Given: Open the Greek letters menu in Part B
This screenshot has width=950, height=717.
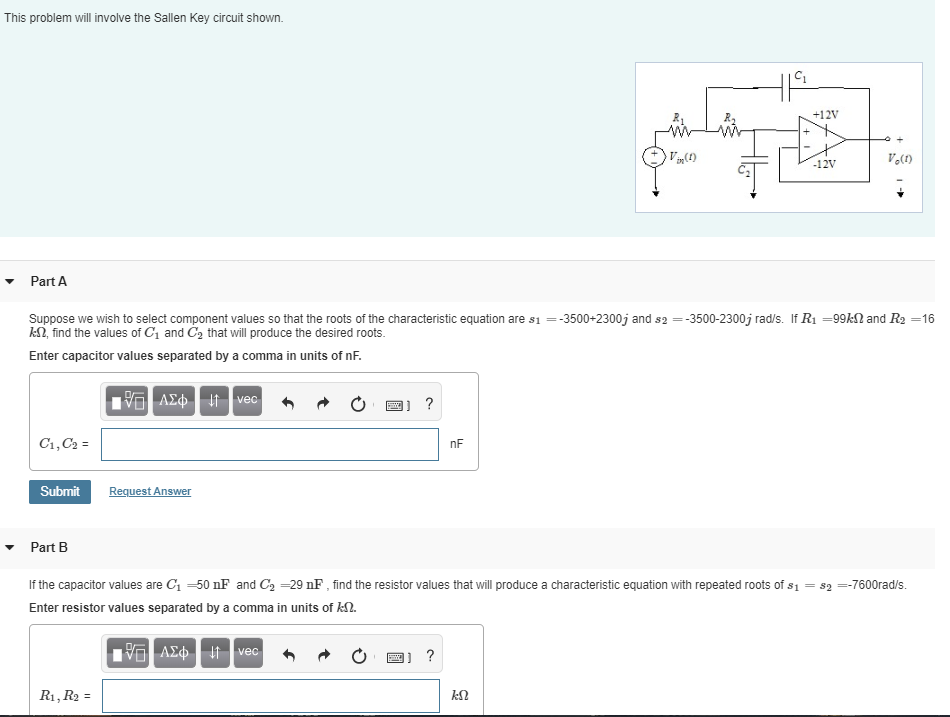Looking at the screenshot, I should tap(172, 654).
